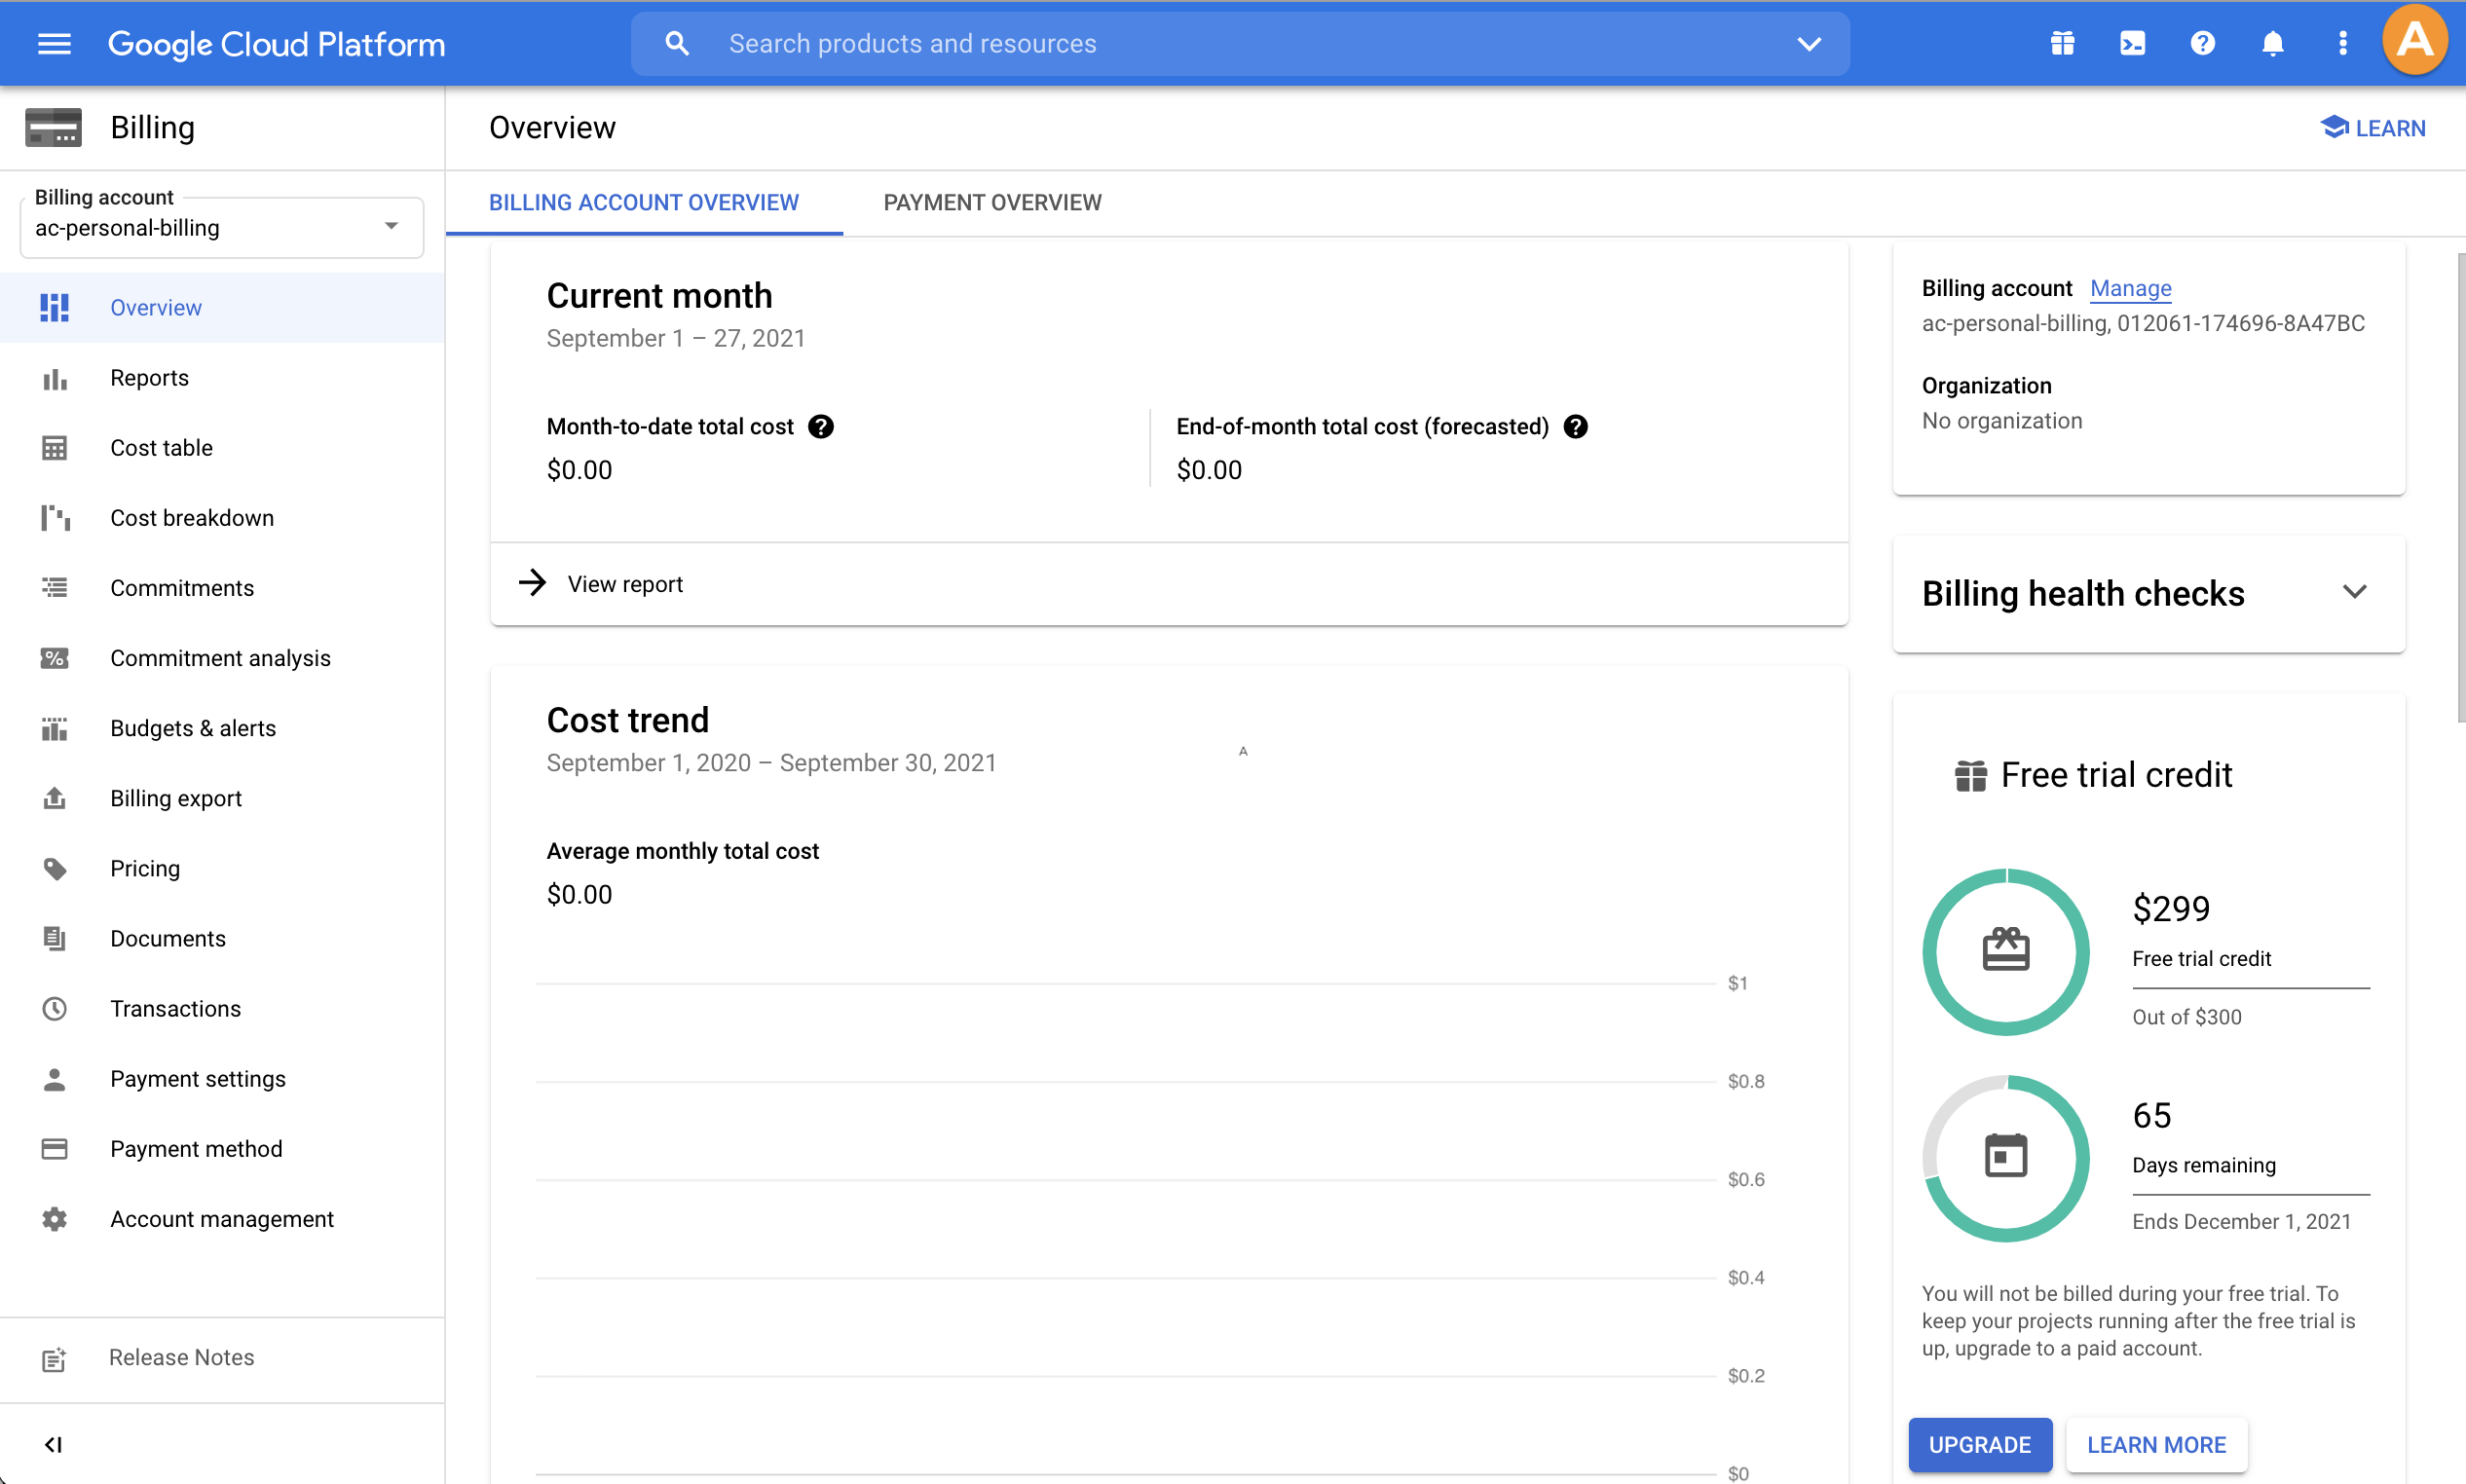Open account avatar with letter A
This screenshot has width=2466, height=1484.
2414,42
